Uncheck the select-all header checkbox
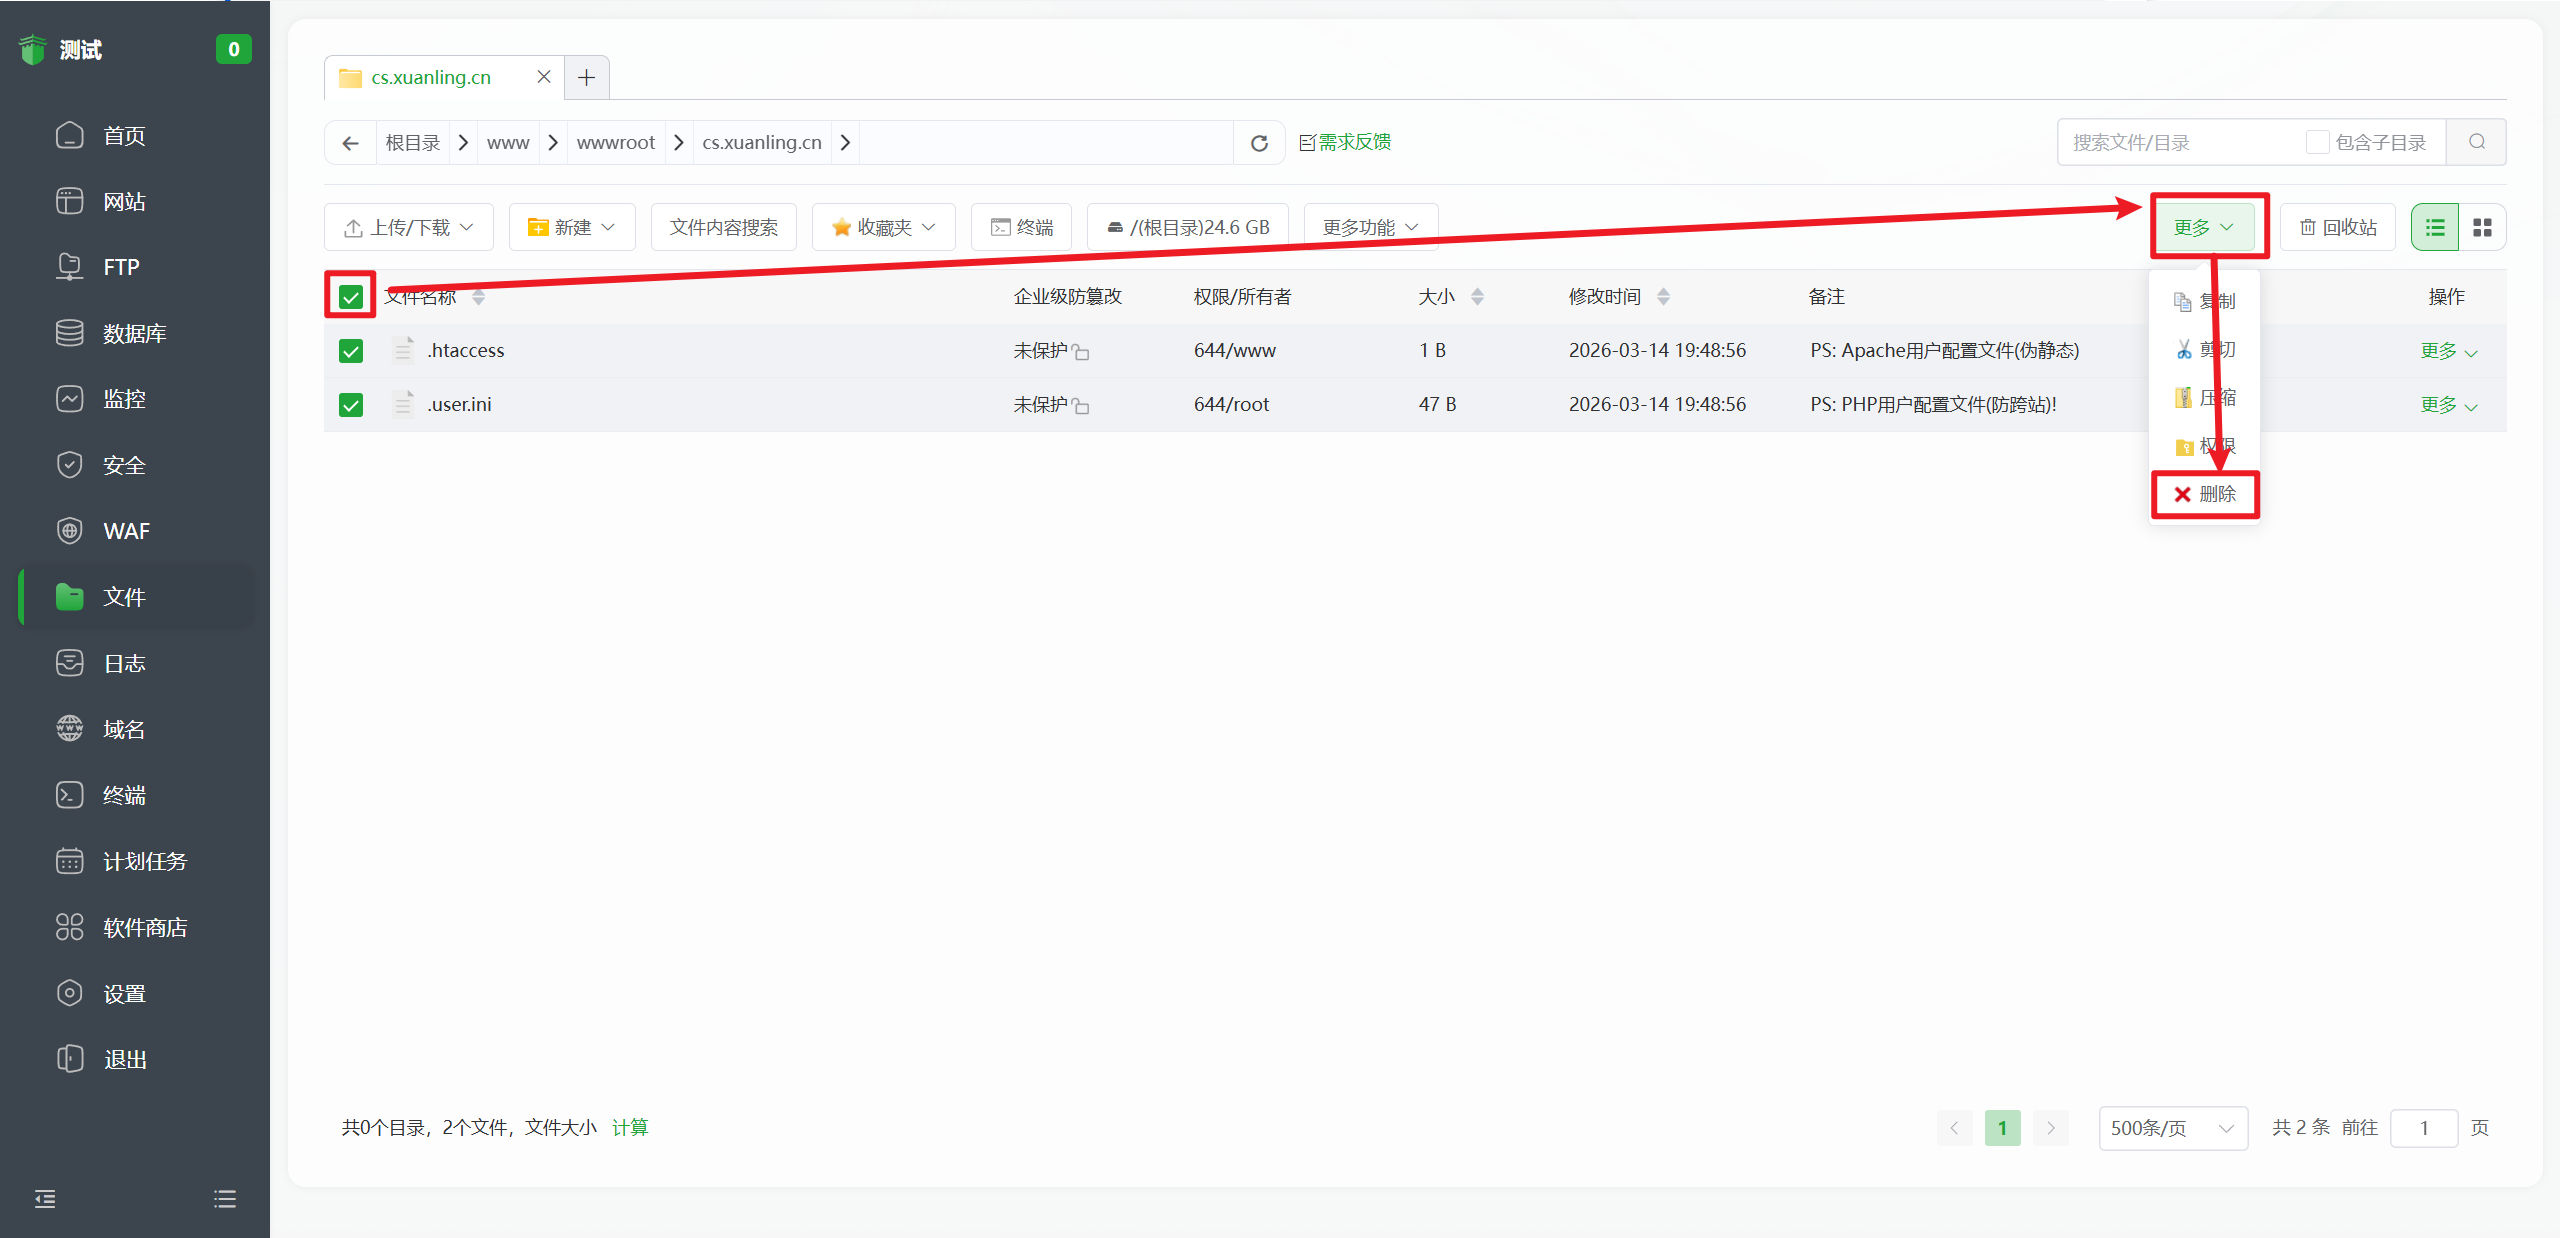 pos(350,297)
